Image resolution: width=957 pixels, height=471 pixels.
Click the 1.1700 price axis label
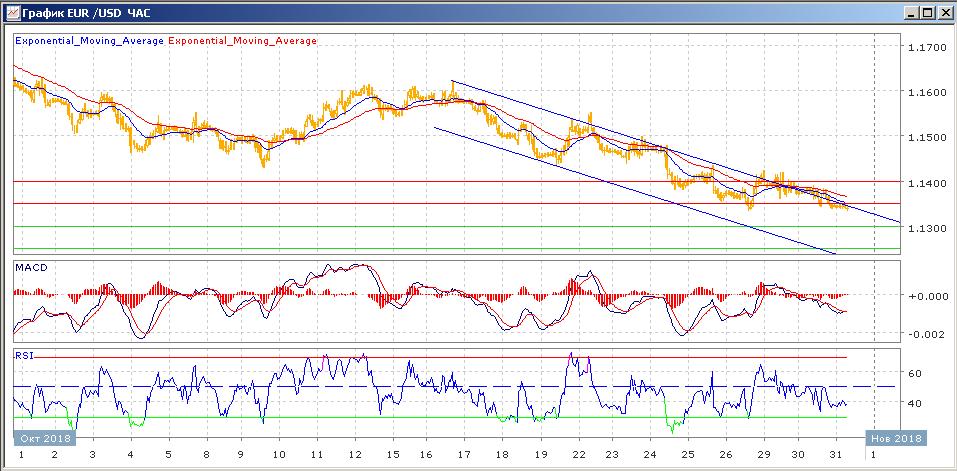(x=924, y=47)
